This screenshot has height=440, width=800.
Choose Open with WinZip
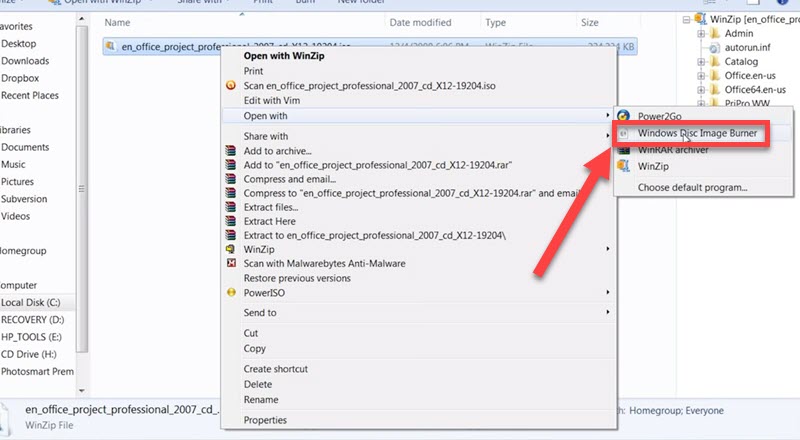point(284,56)
